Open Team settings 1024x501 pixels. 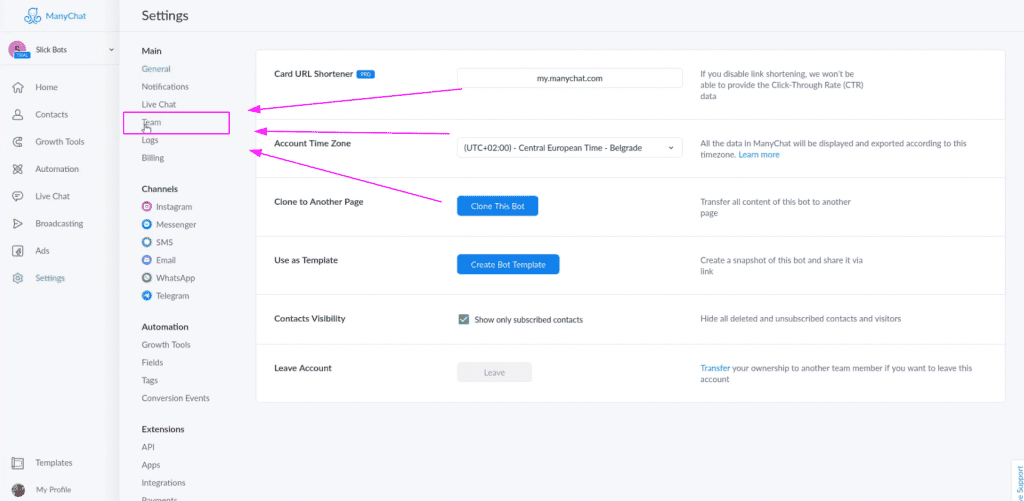[x=152, y=122]
